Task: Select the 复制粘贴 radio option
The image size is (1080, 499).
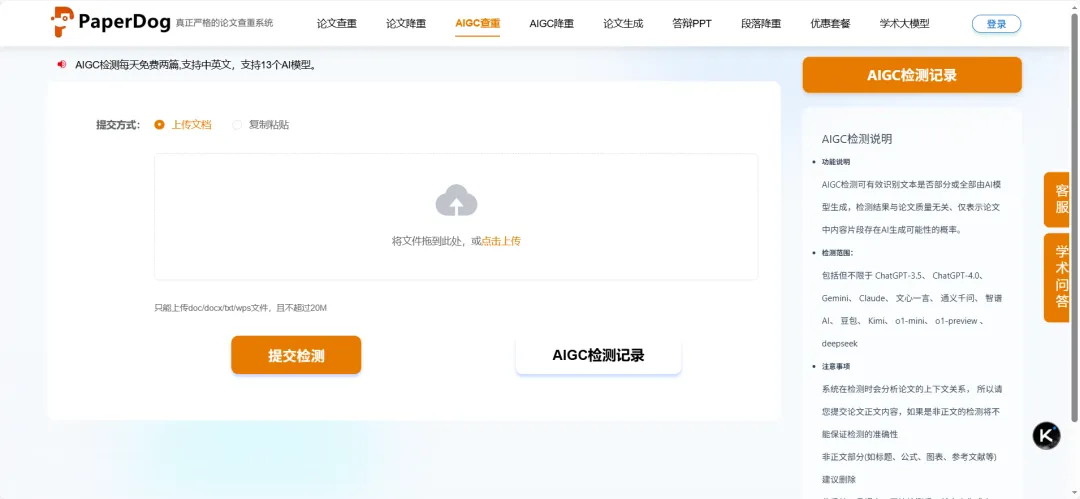Action: point(260,125)
